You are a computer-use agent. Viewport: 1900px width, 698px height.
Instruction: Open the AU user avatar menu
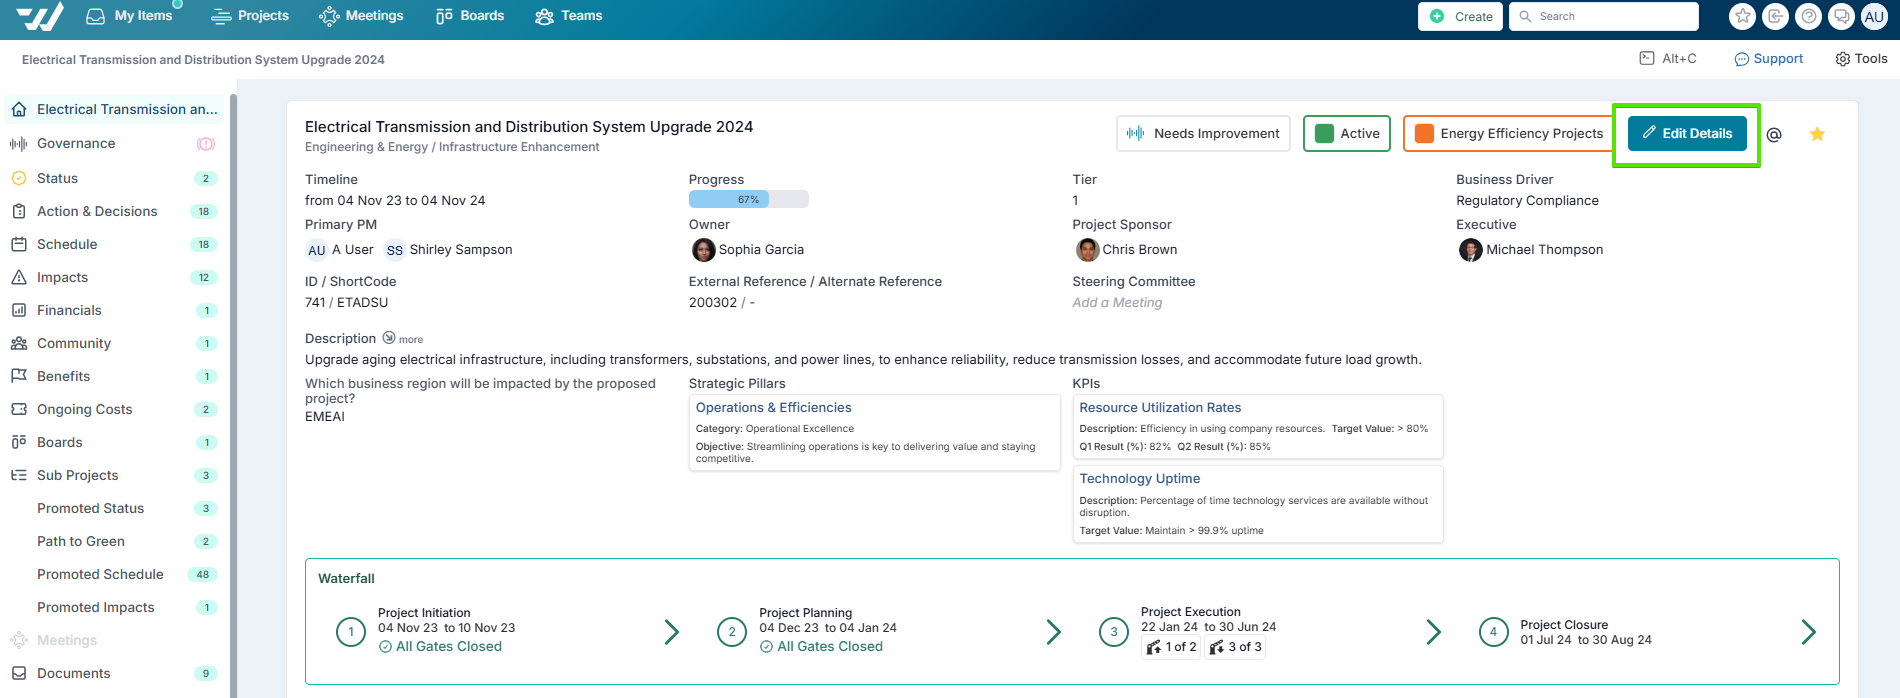[x=1874, y=16]
